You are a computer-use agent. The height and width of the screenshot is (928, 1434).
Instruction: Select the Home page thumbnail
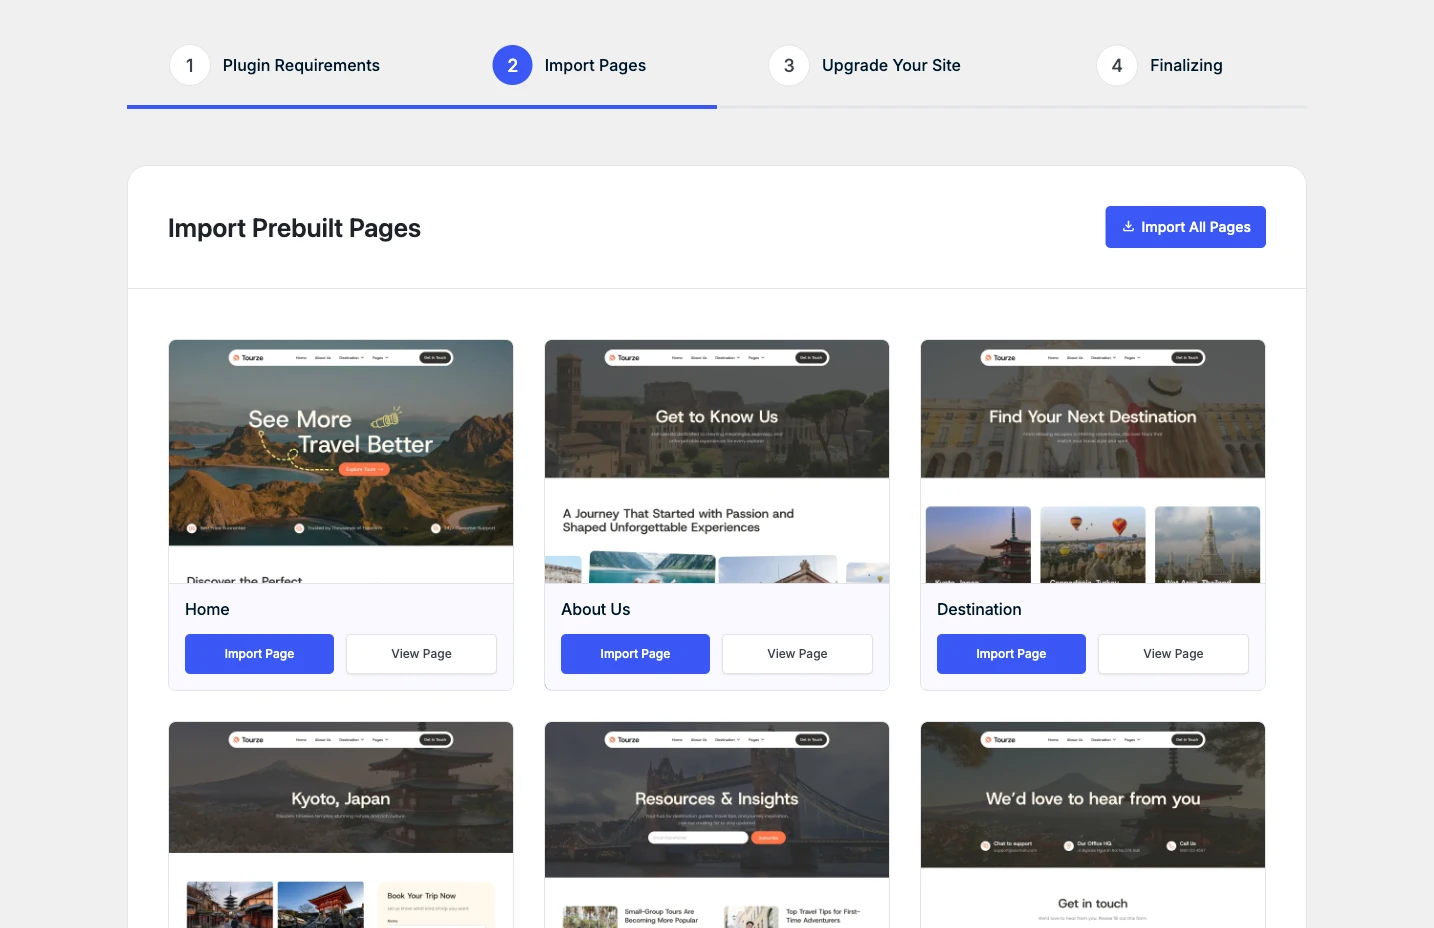tap(341, 461)
